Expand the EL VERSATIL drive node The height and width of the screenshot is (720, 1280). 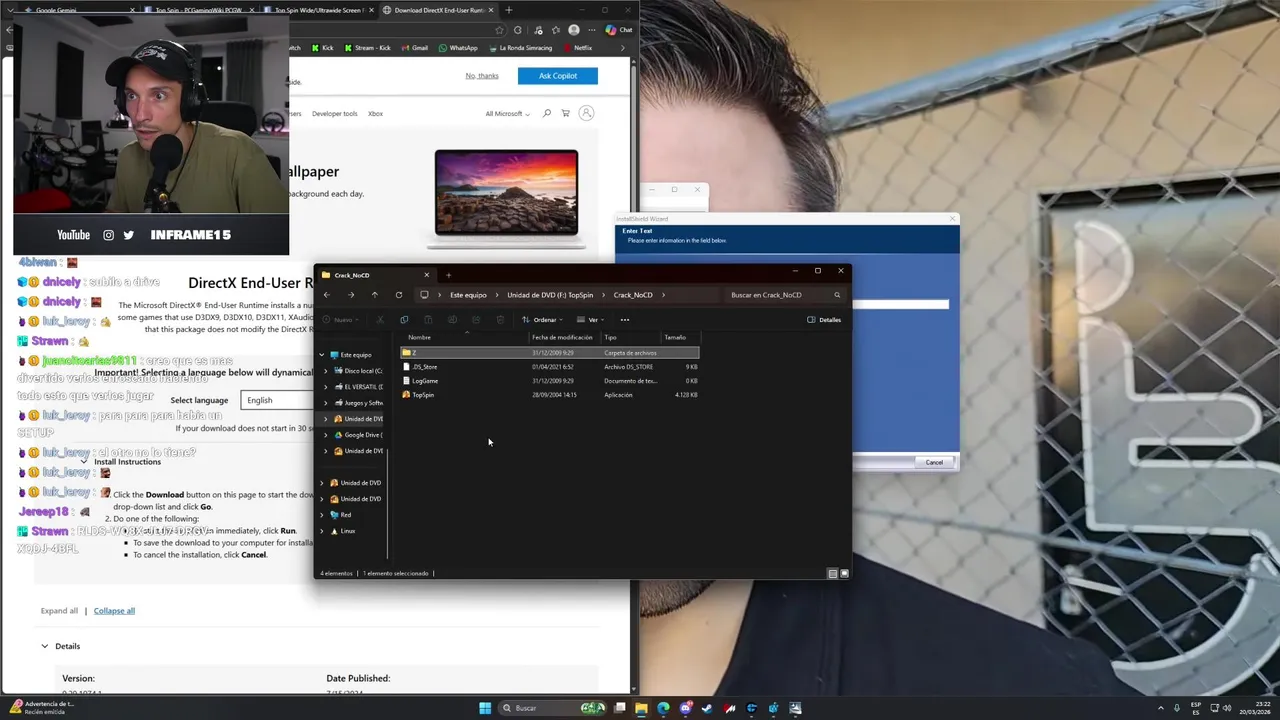click(x=326, y=387)
